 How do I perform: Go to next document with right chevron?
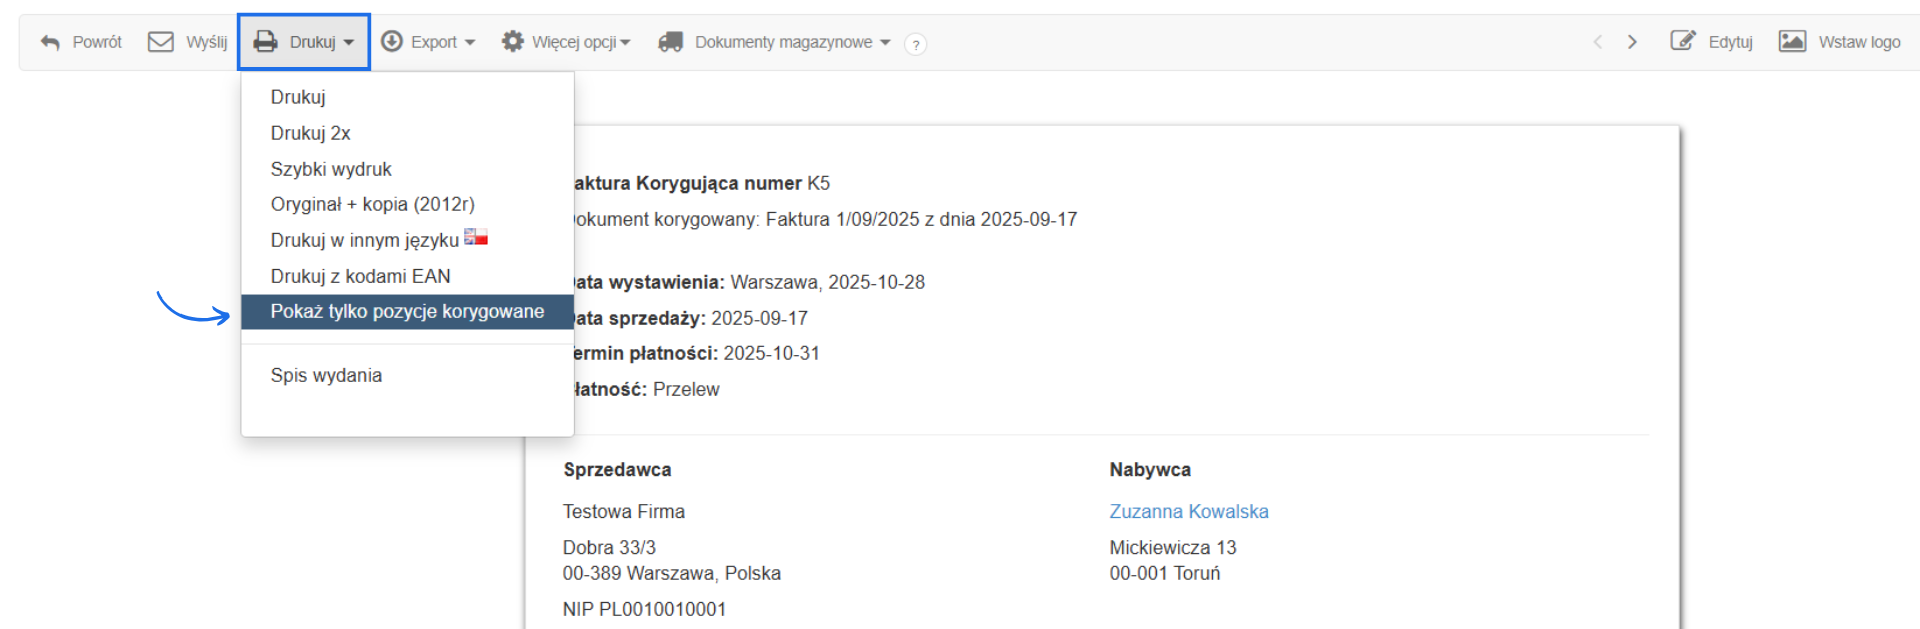click(1632, 42)
